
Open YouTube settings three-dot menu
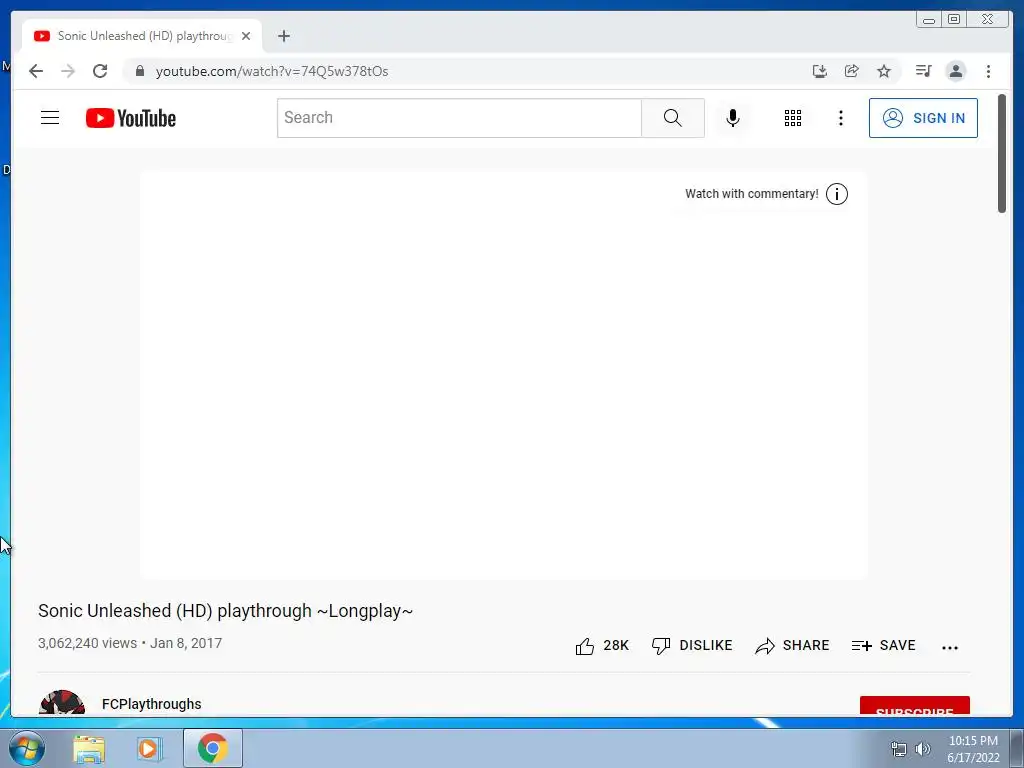[x=840, y=118]
